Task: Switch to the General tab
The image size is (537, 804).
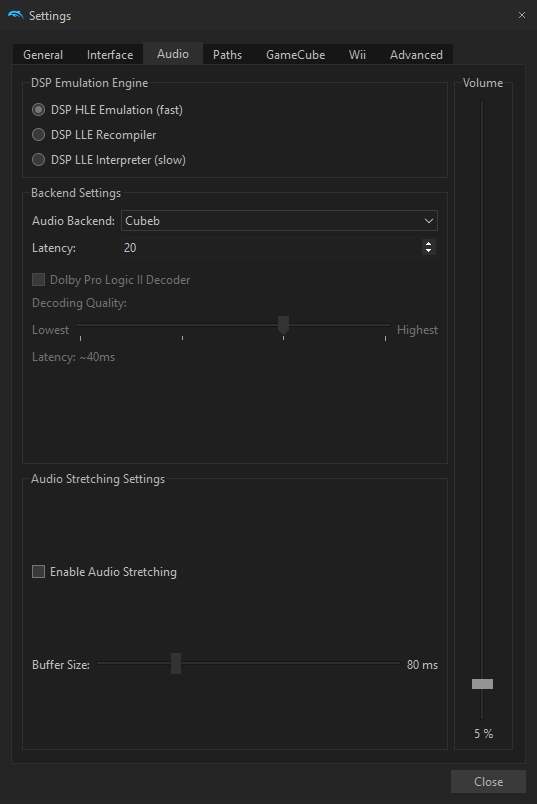Action: click(x=43, y=55)
